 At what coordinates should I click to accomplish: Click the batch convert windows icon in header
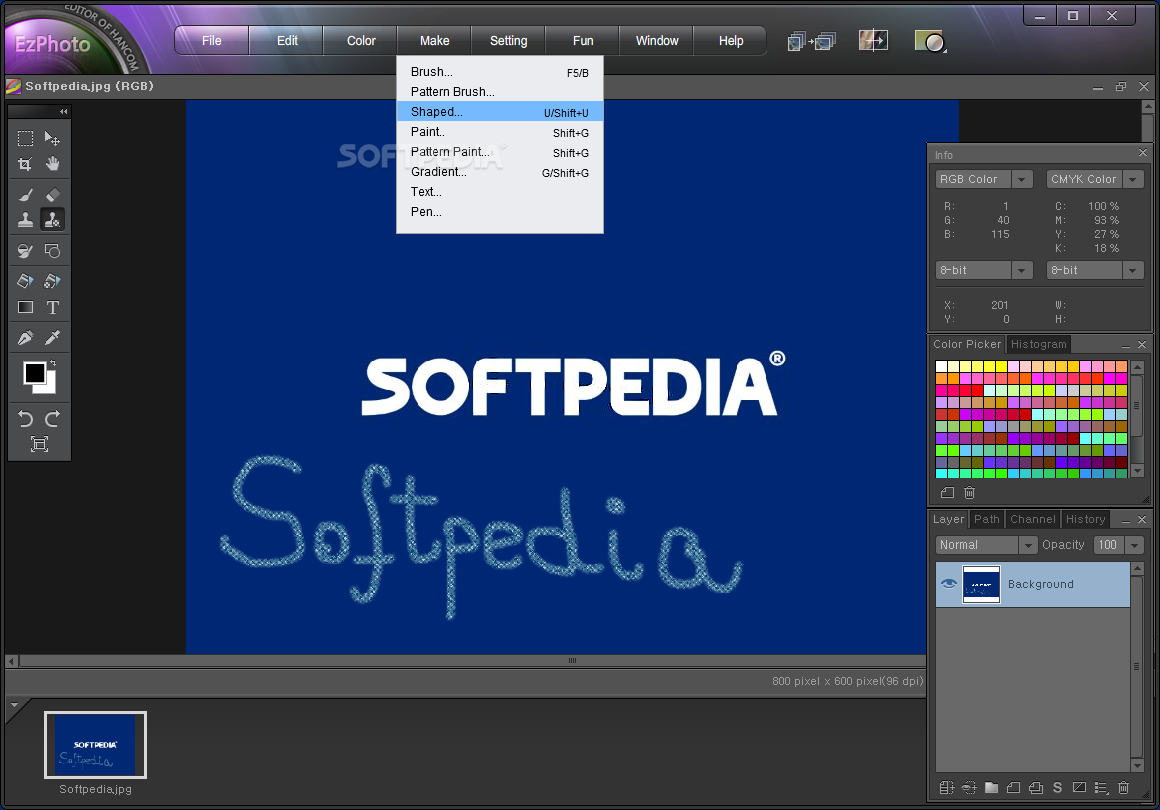[812, 41]
